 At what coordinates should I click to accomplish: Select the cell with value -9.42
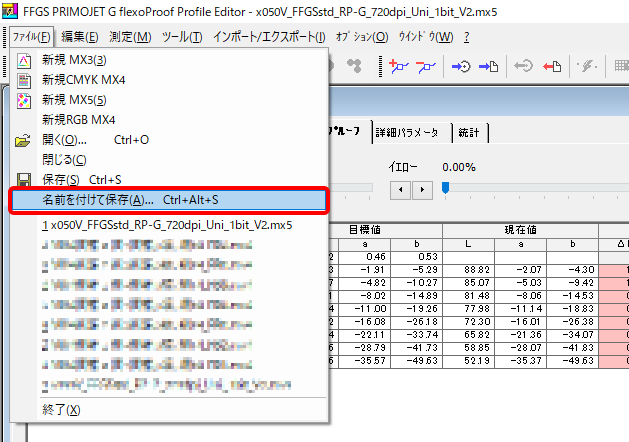point(573,283)
